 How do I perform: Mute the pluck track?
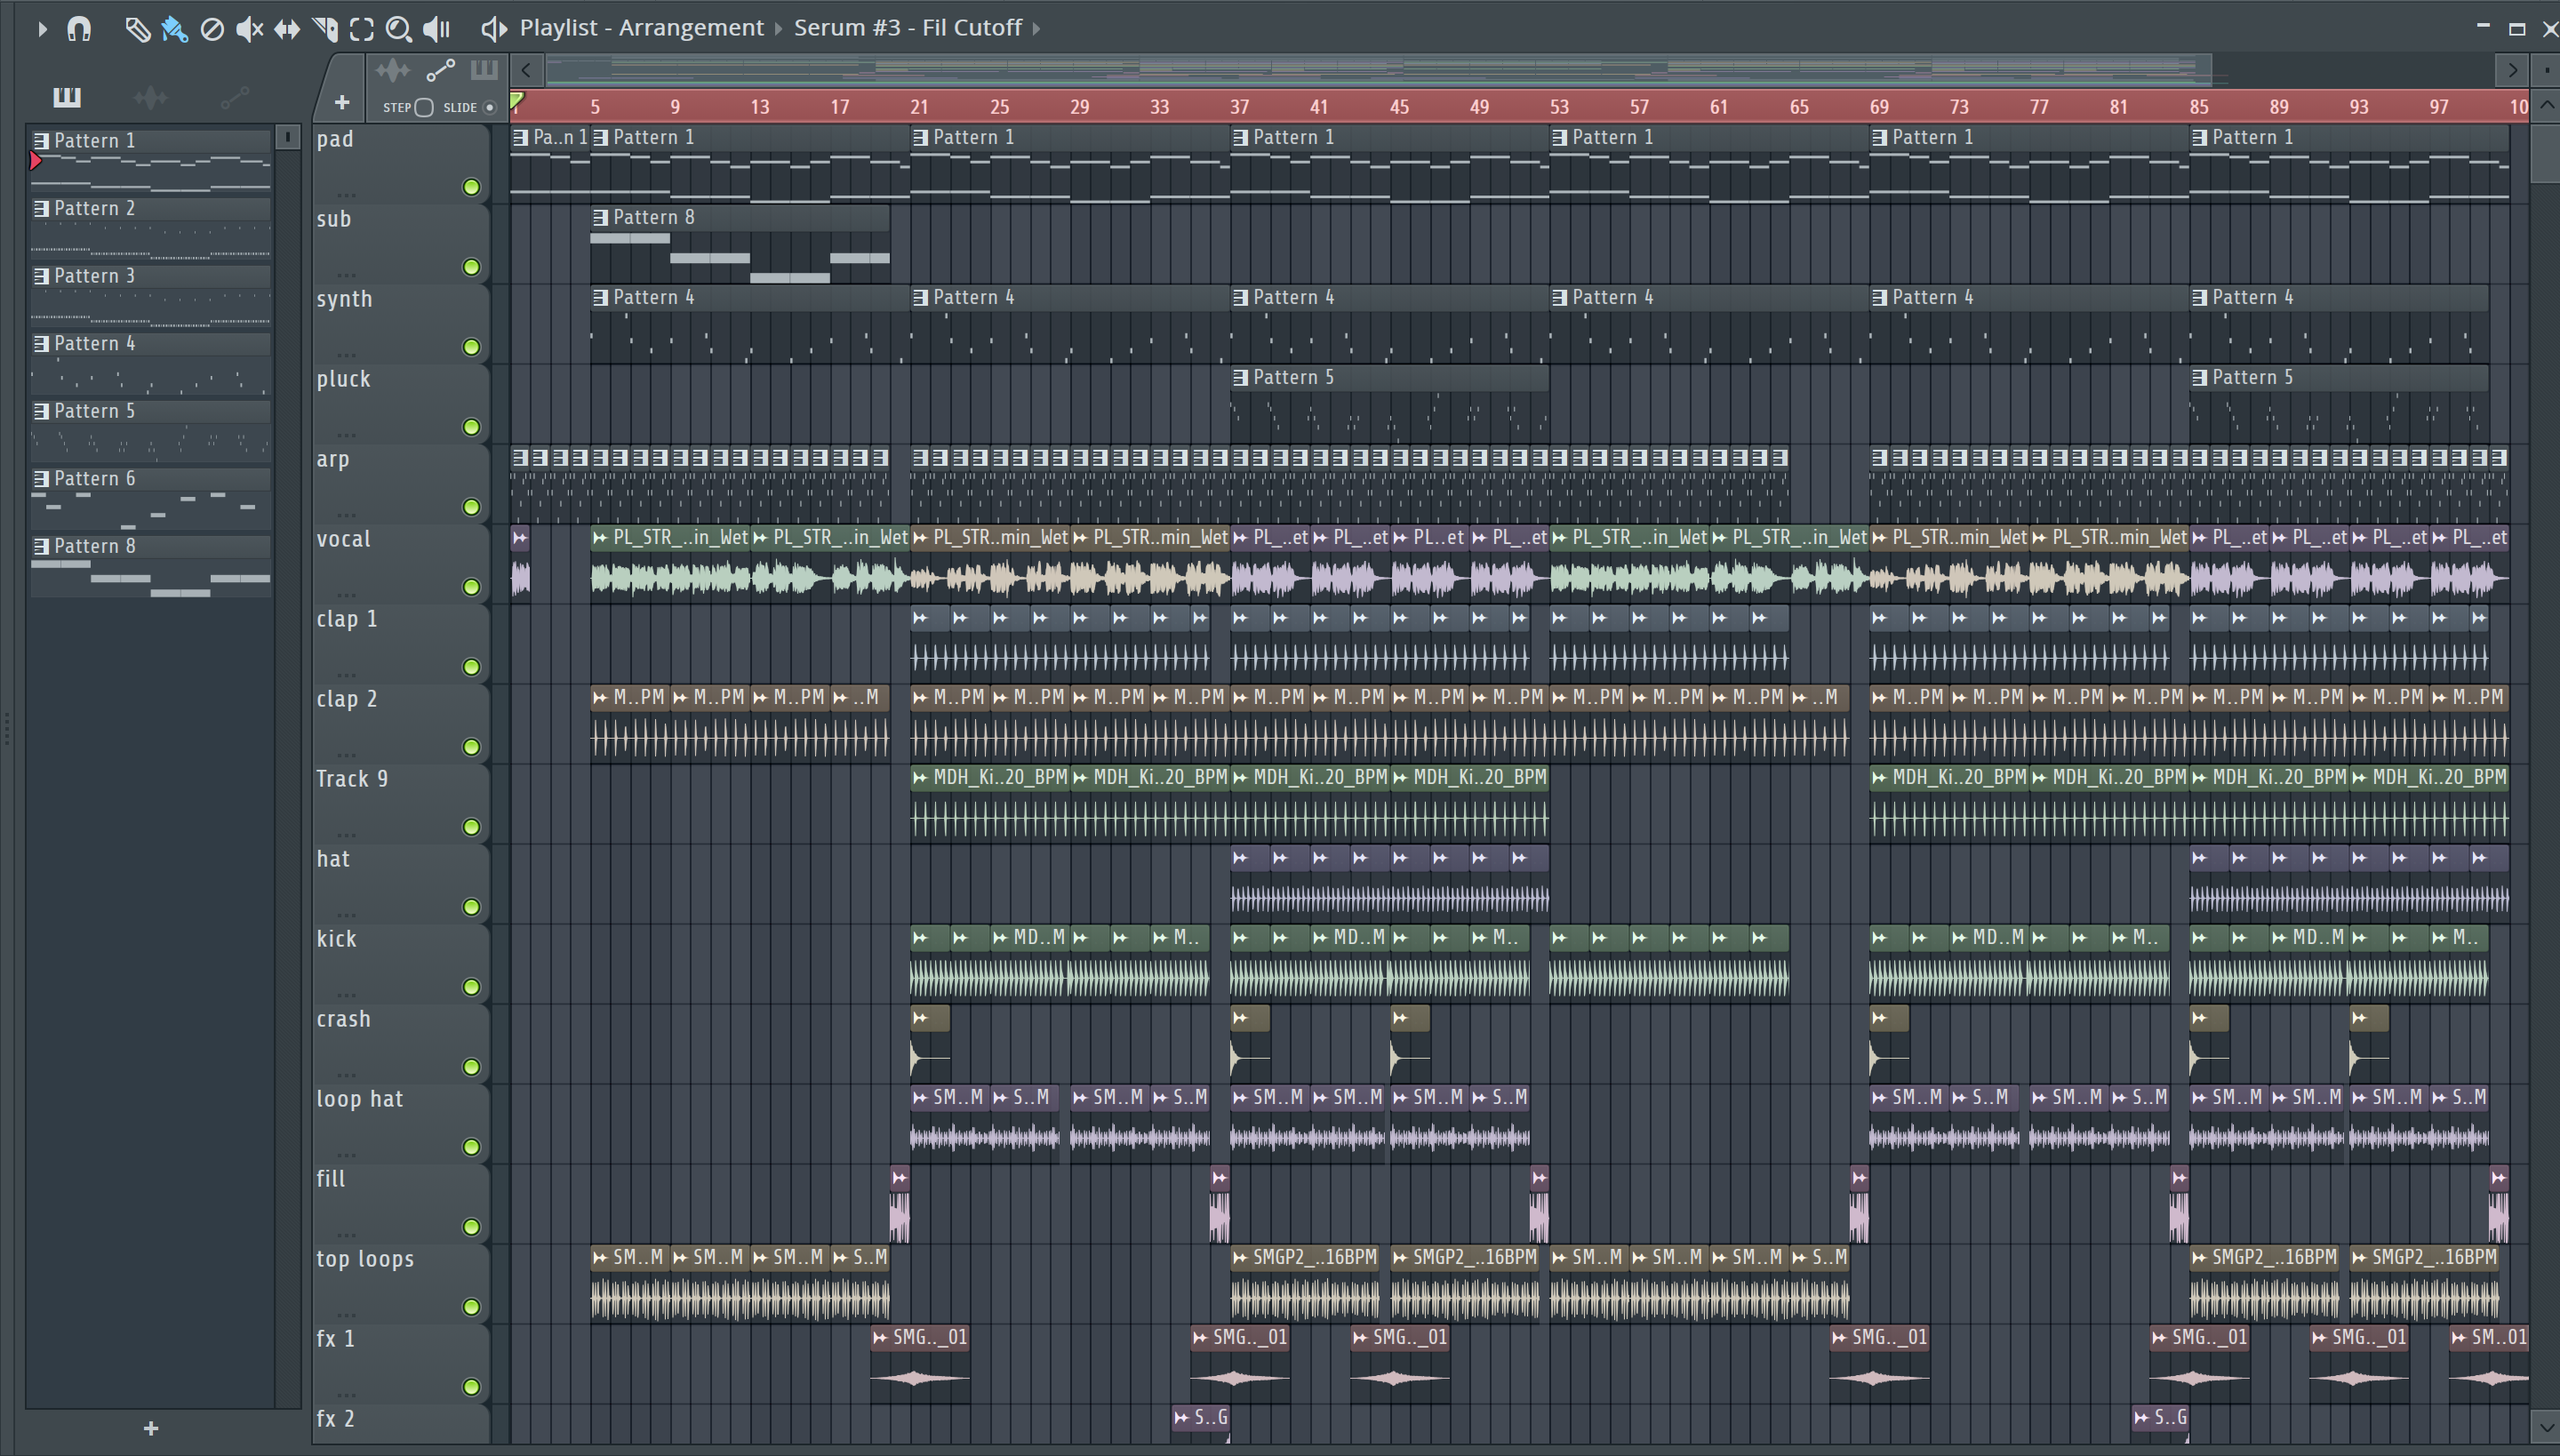click(471, 427)
